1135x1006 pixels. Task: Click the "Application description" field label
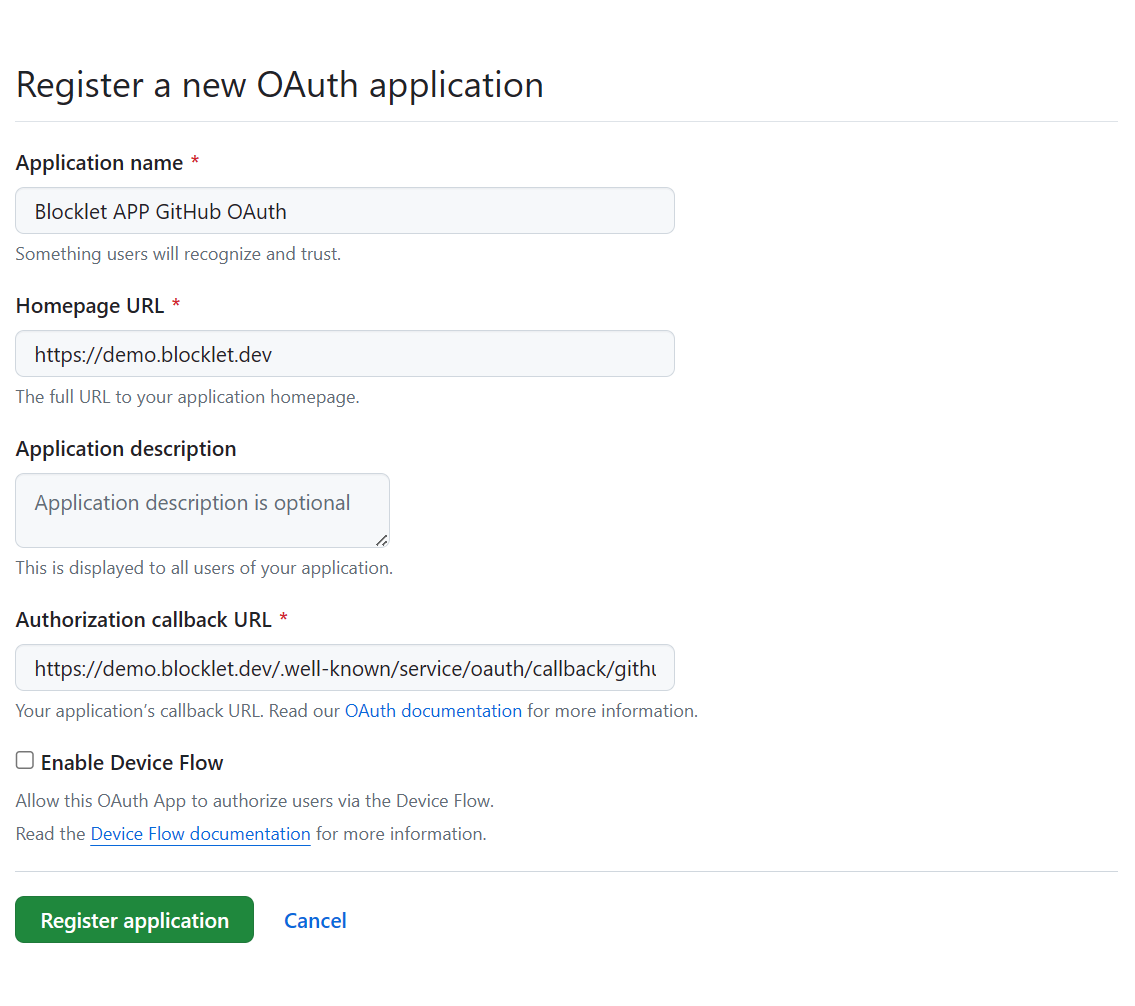pos(126,449)
